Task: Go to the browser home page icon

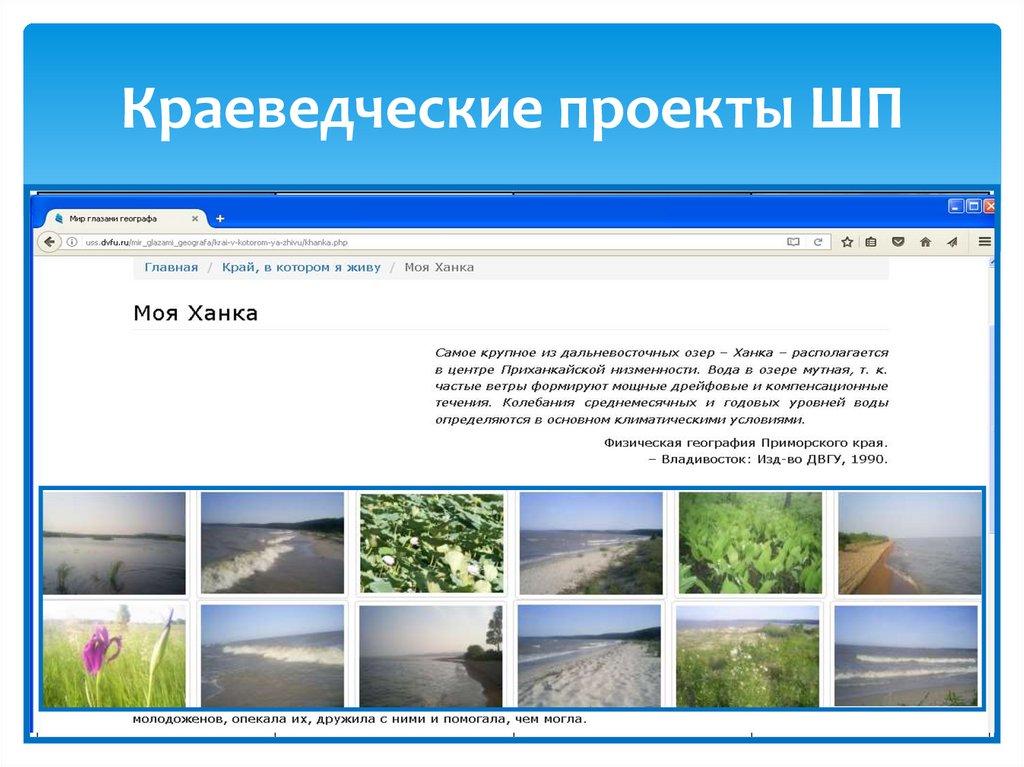Action: click(925, 242)
